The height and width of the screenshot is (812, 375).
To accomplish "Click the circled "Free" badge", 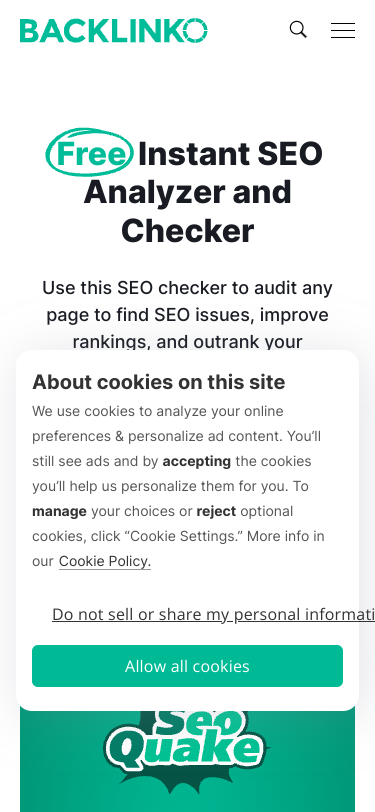I will coord(91,152).
